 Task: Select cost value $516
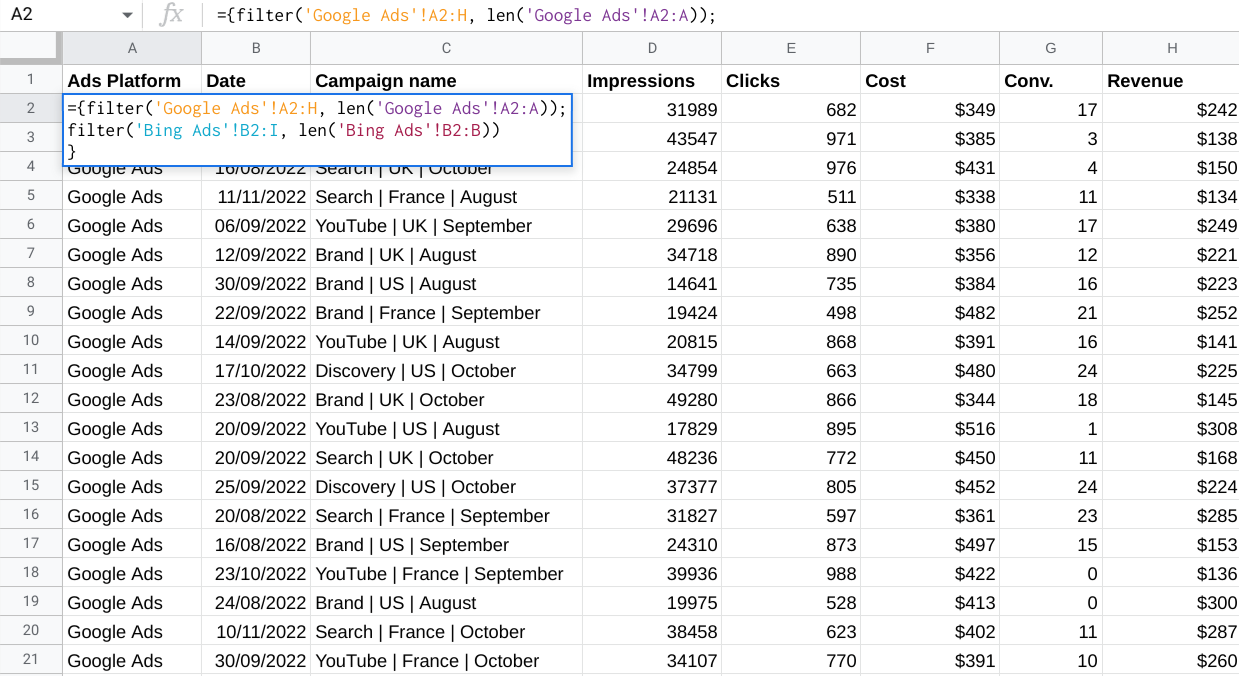[930, 429]
